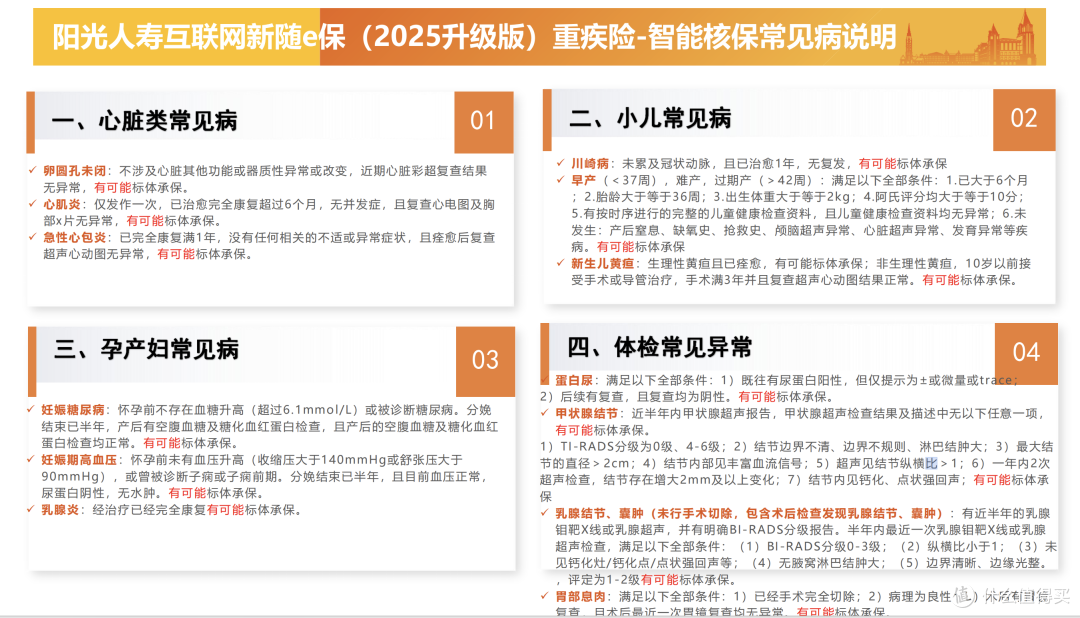Select the banner title 阳光人寿互联网新随e保
The image size is (1080, 618).
(200, 37)
